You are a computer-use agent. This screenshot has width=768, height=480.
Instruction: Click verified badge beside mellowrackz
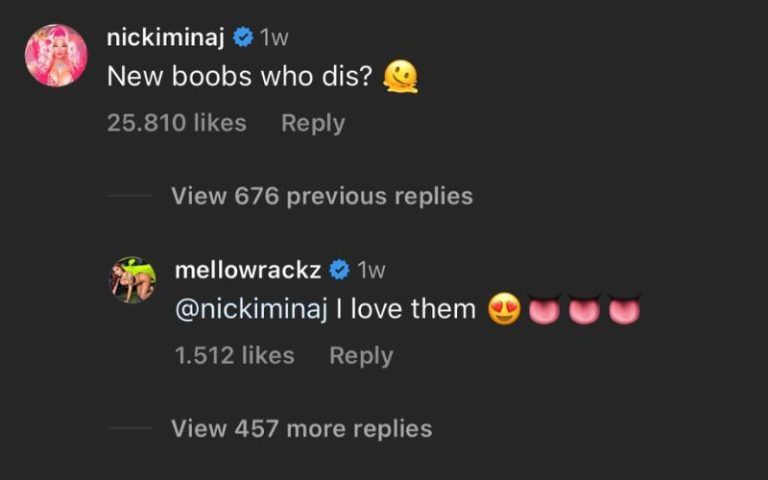click(x=339, y=270)
